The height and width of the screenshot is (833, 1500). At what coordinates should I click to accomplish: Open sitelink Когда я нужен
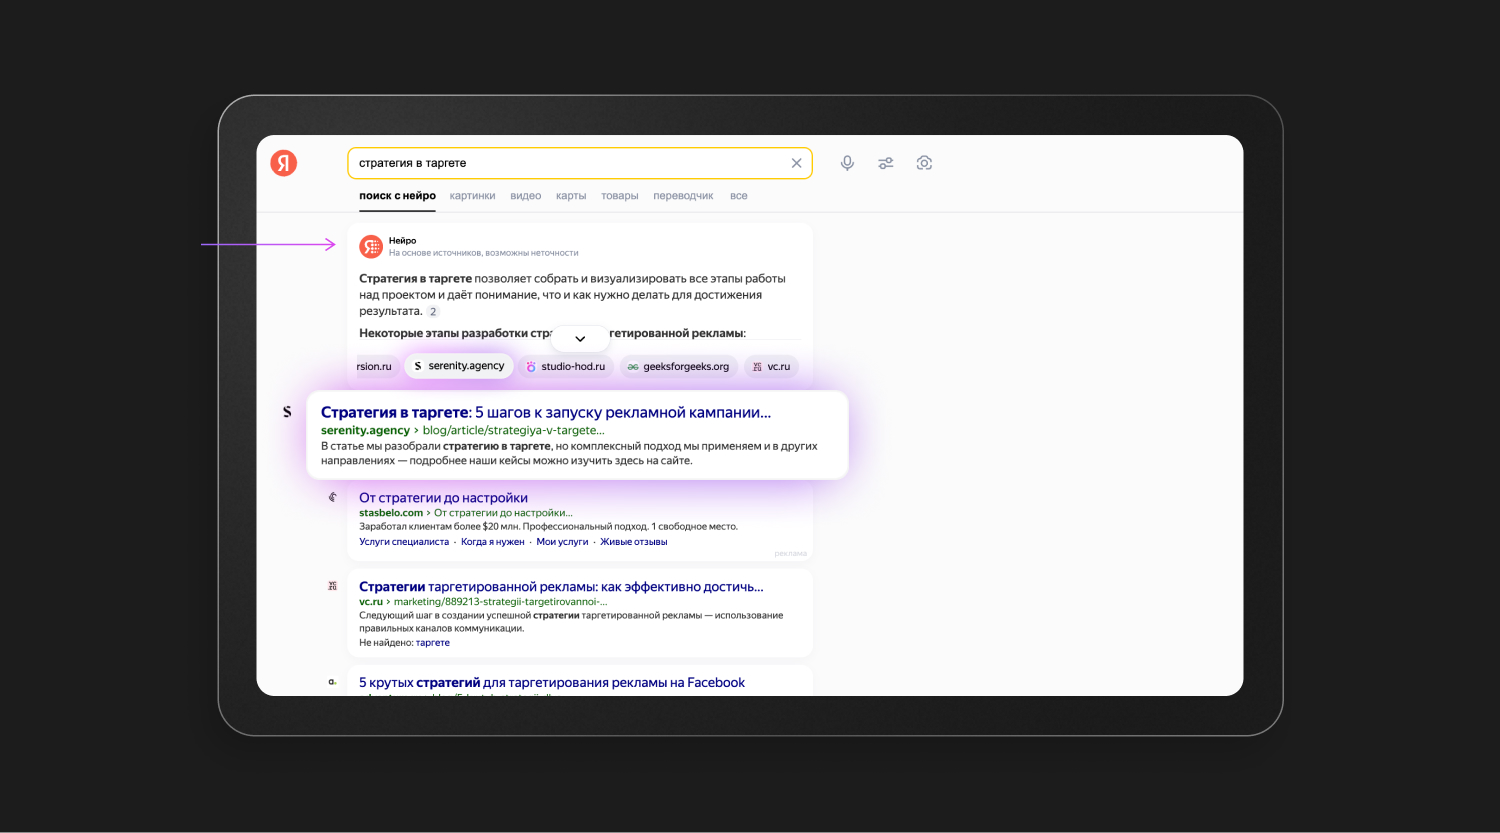point(492,542)
